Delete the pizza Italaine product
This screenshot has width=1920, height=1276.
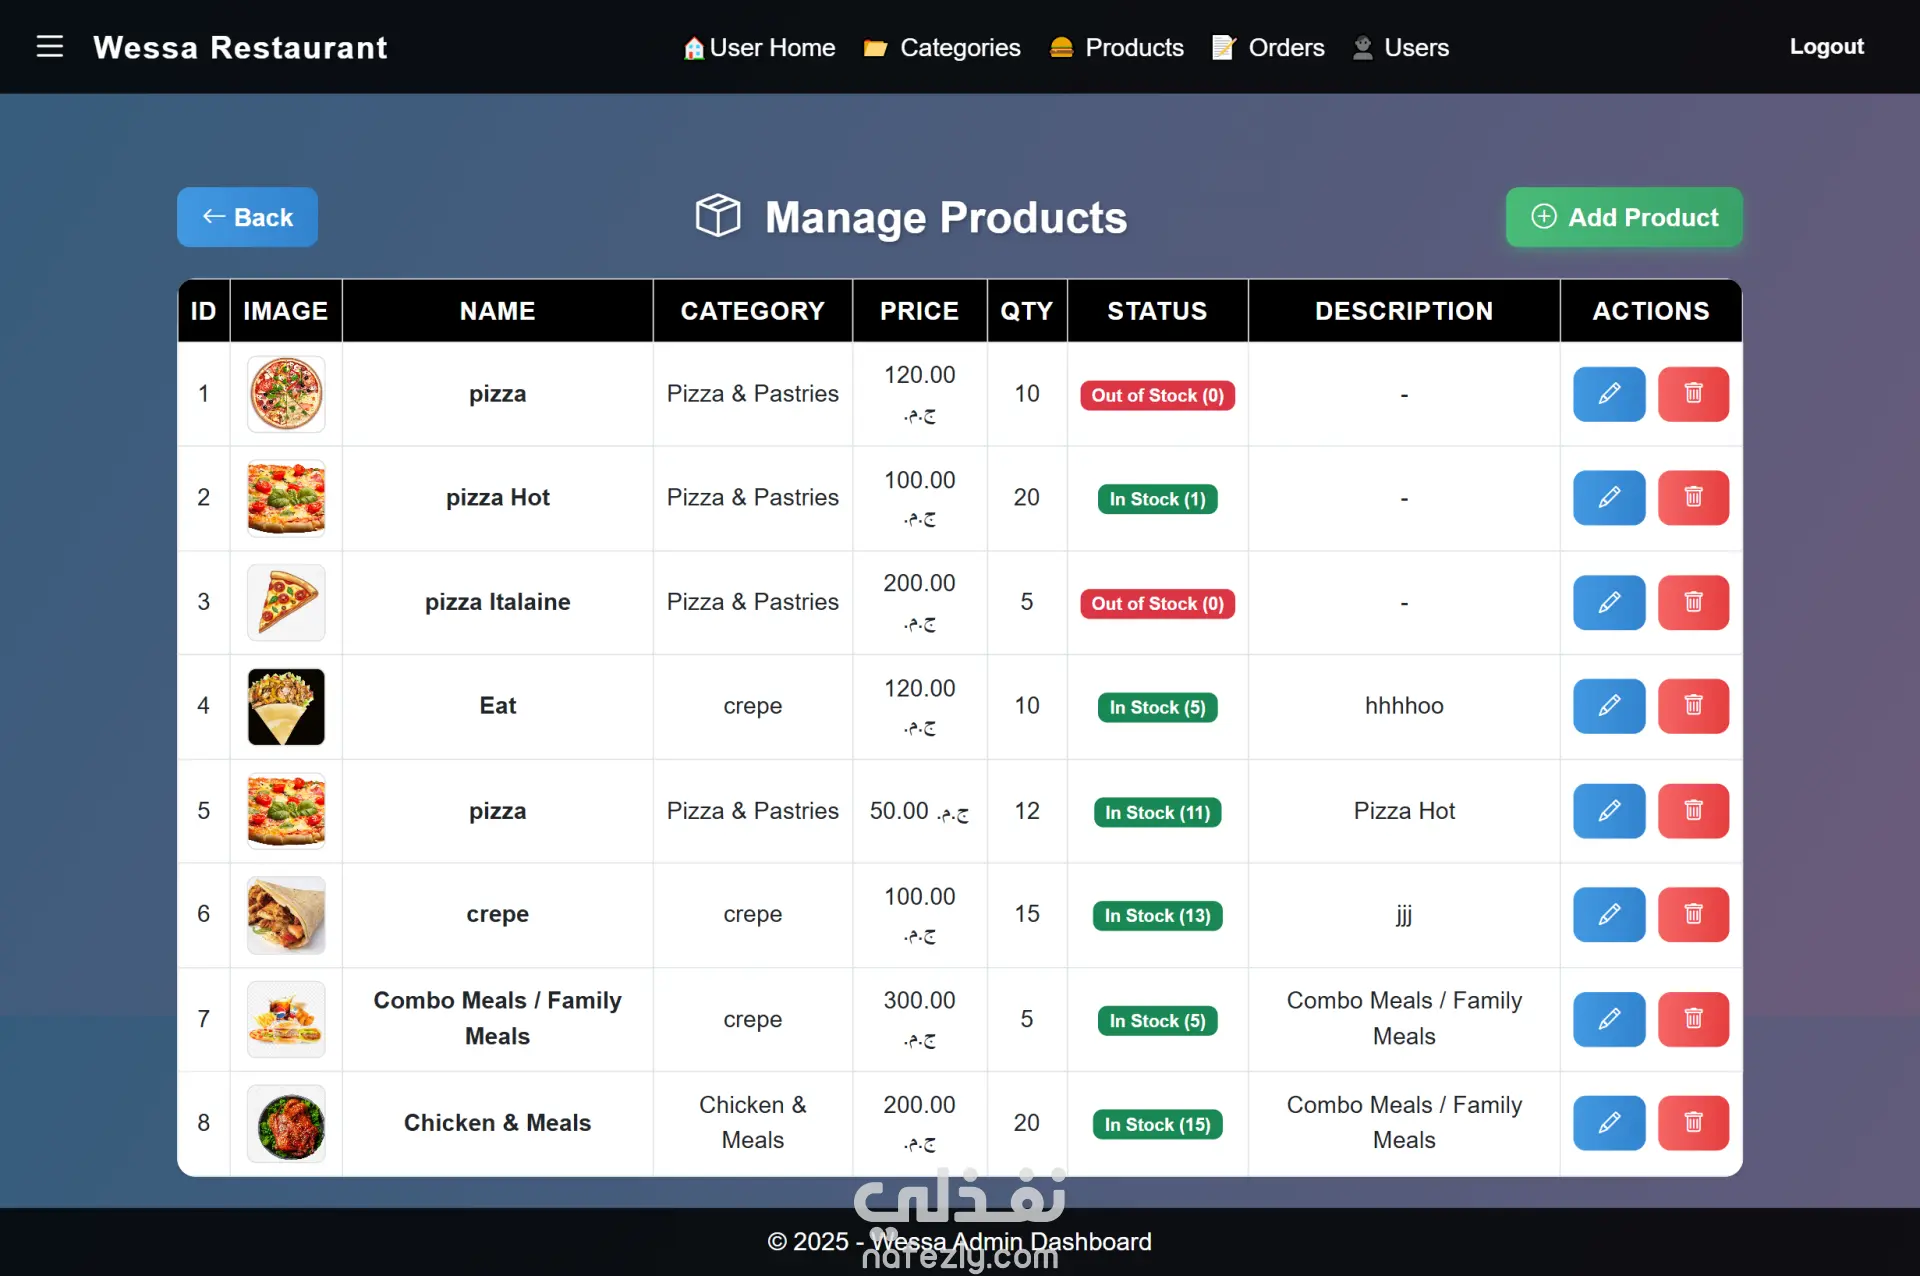(x=1692, y=602)
